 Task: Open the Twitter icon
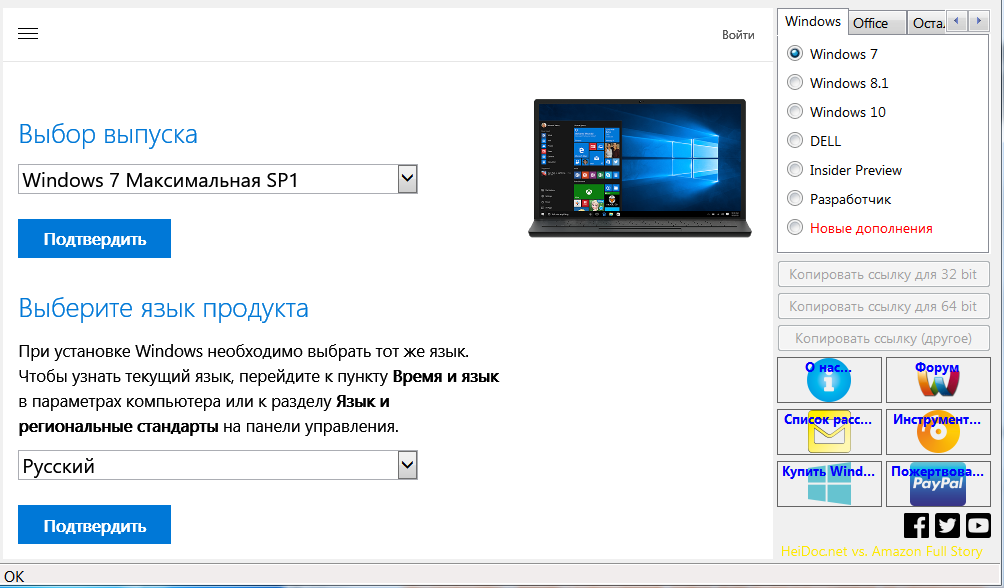point(947,525)
